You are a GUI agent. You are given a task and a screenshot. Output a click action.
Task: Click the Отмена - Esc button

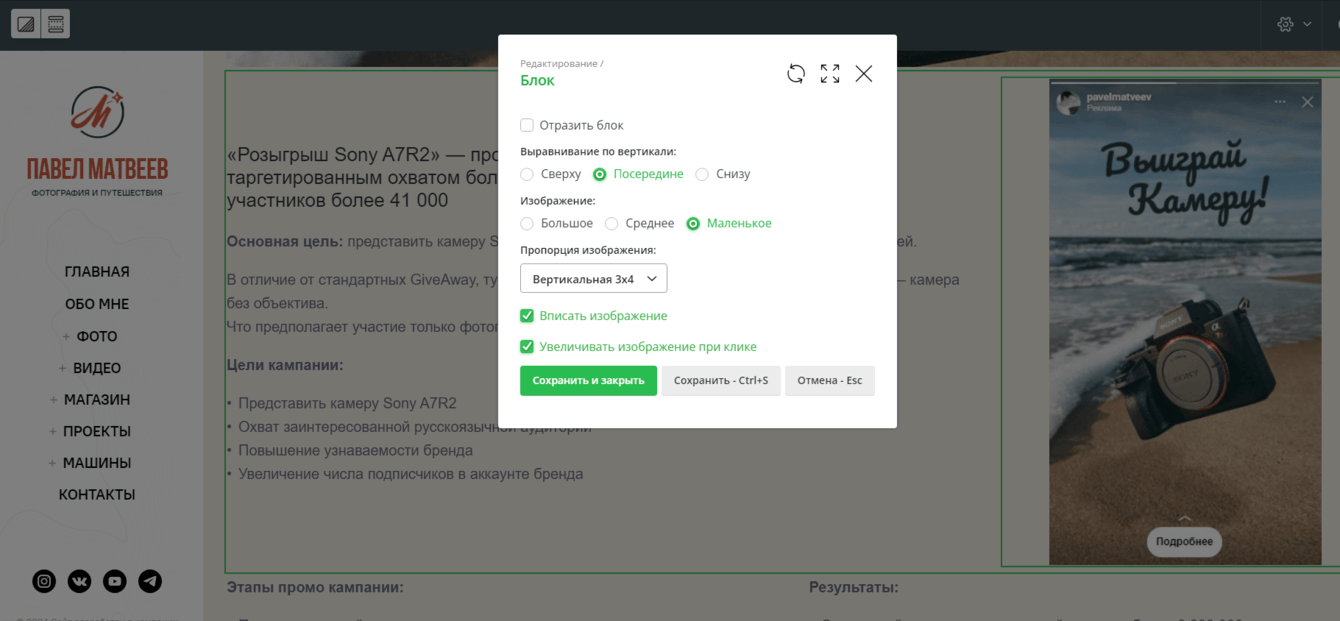(x=830, y=381)
